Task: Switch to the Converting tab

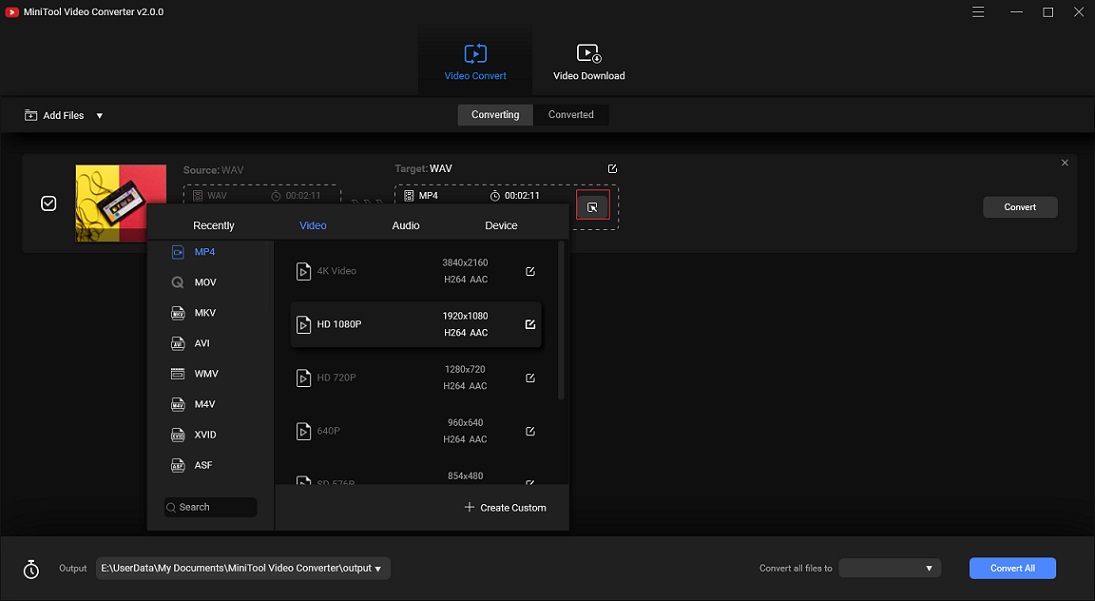Action: click(x=495, y=114)
